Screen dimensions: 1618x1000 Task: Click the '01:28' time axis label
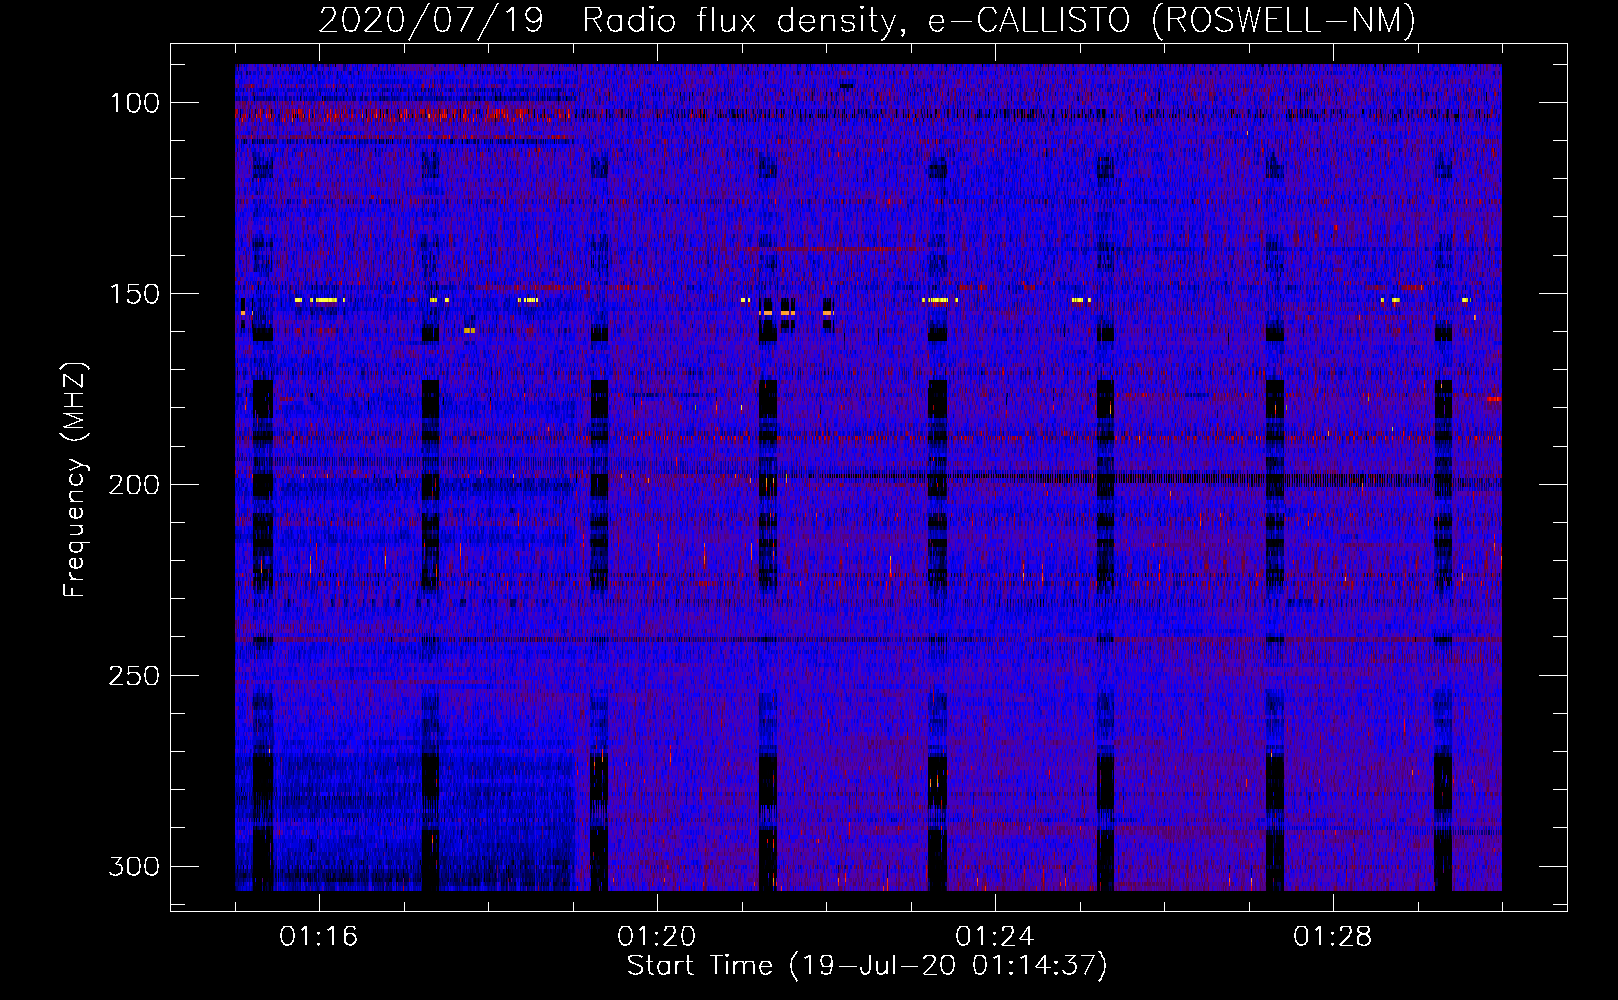click(1332, 936)
